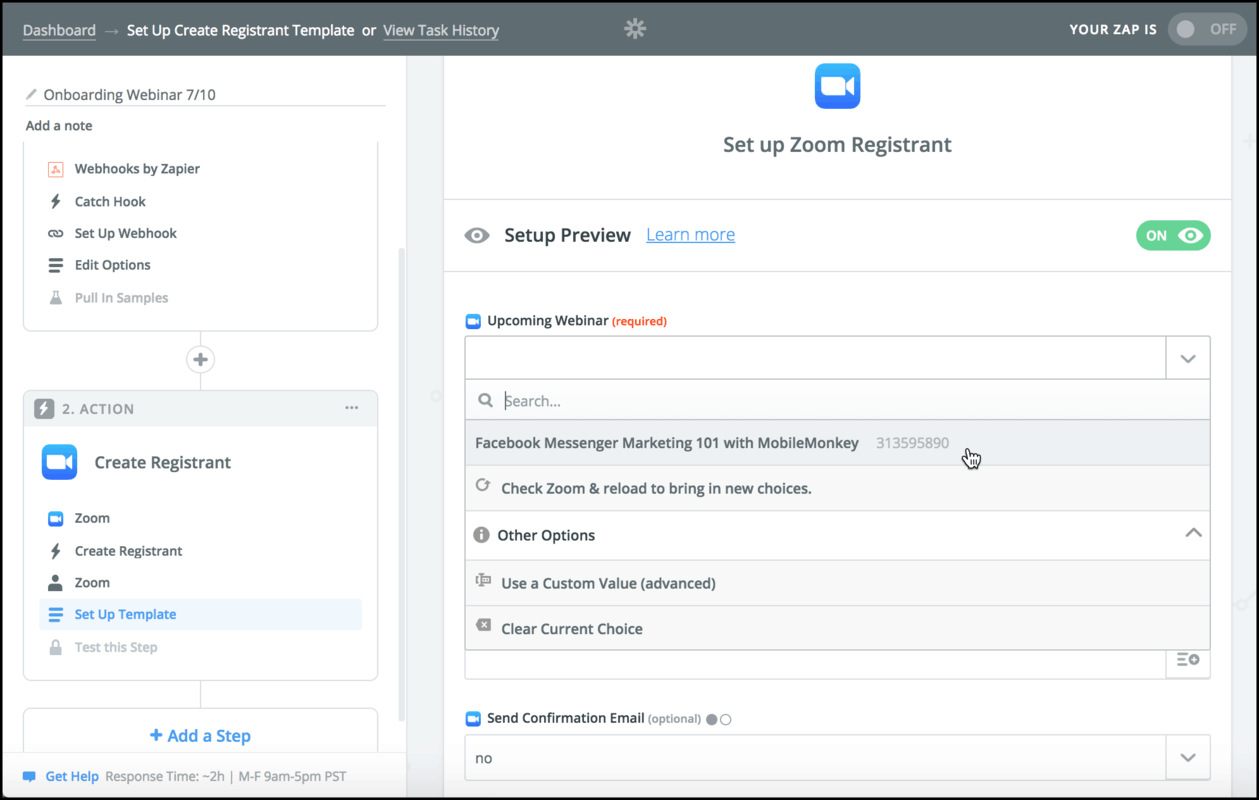Turn on the YOUR ZAP IS switch
The width and height of the screenshot is (1259, 800).
click(x=1206, y=29)
